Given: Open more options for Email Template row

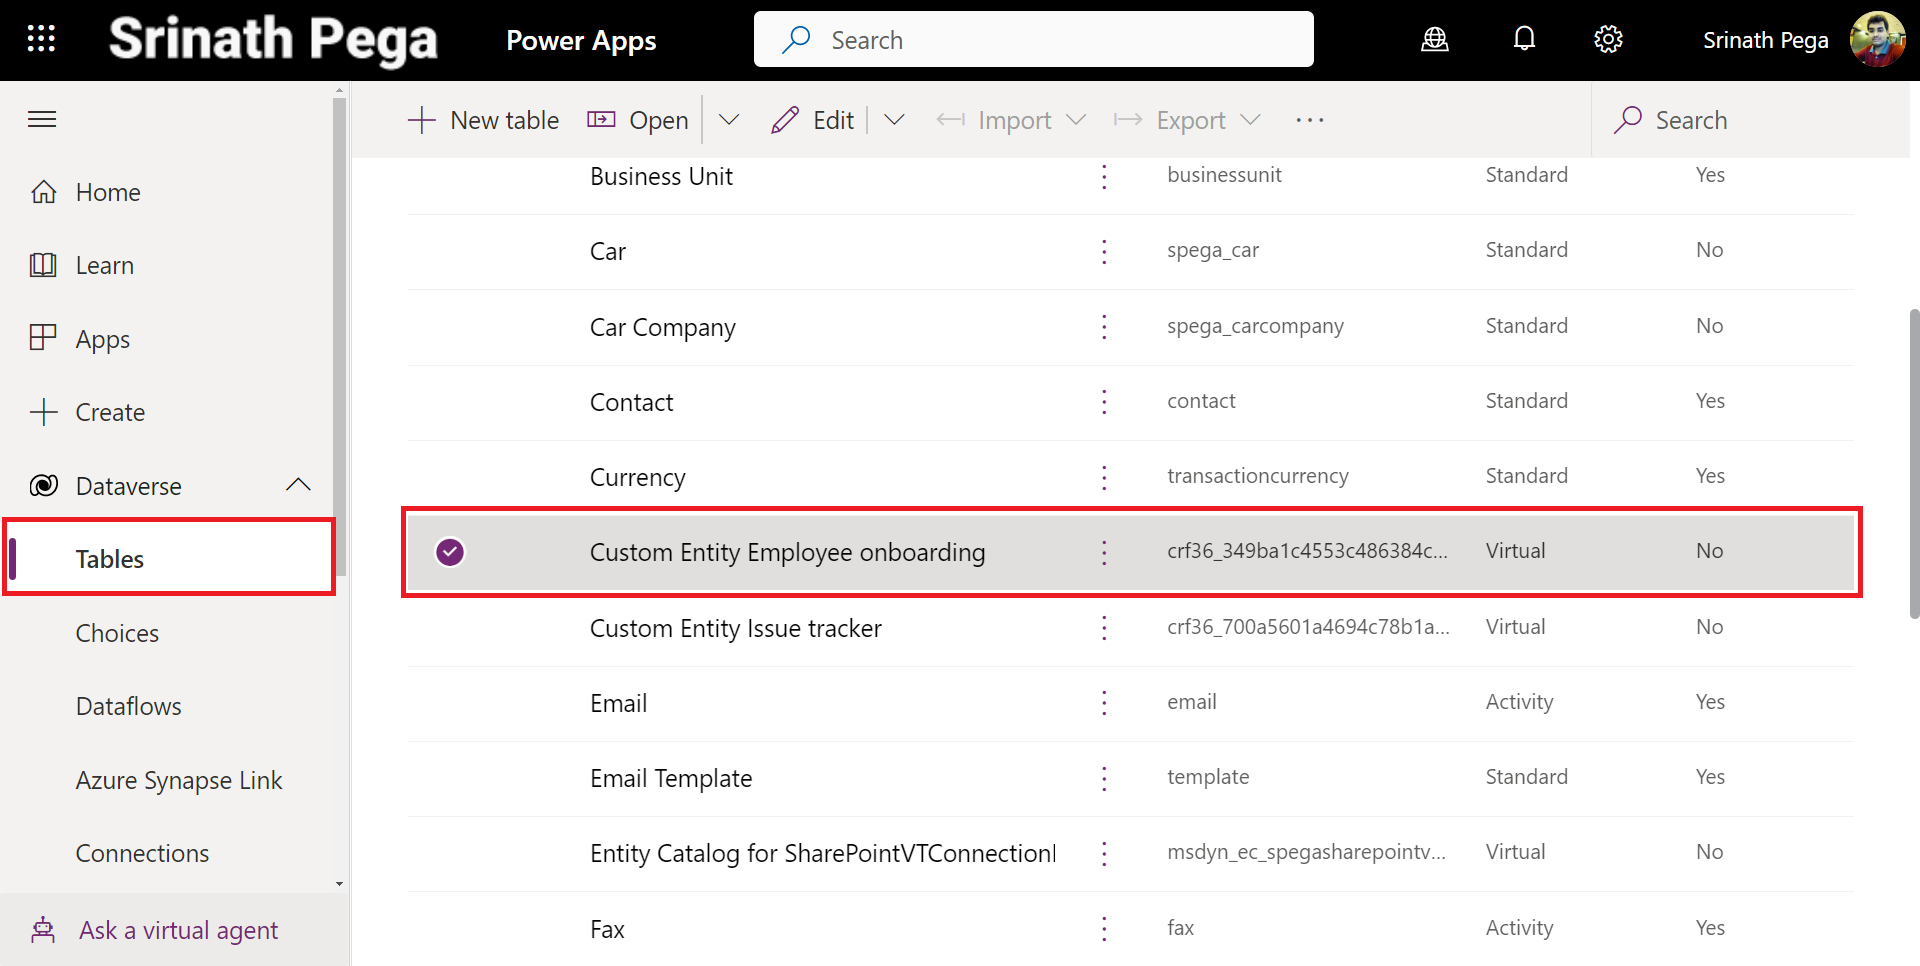Looking at the screenshot, I should [1104, 778].
